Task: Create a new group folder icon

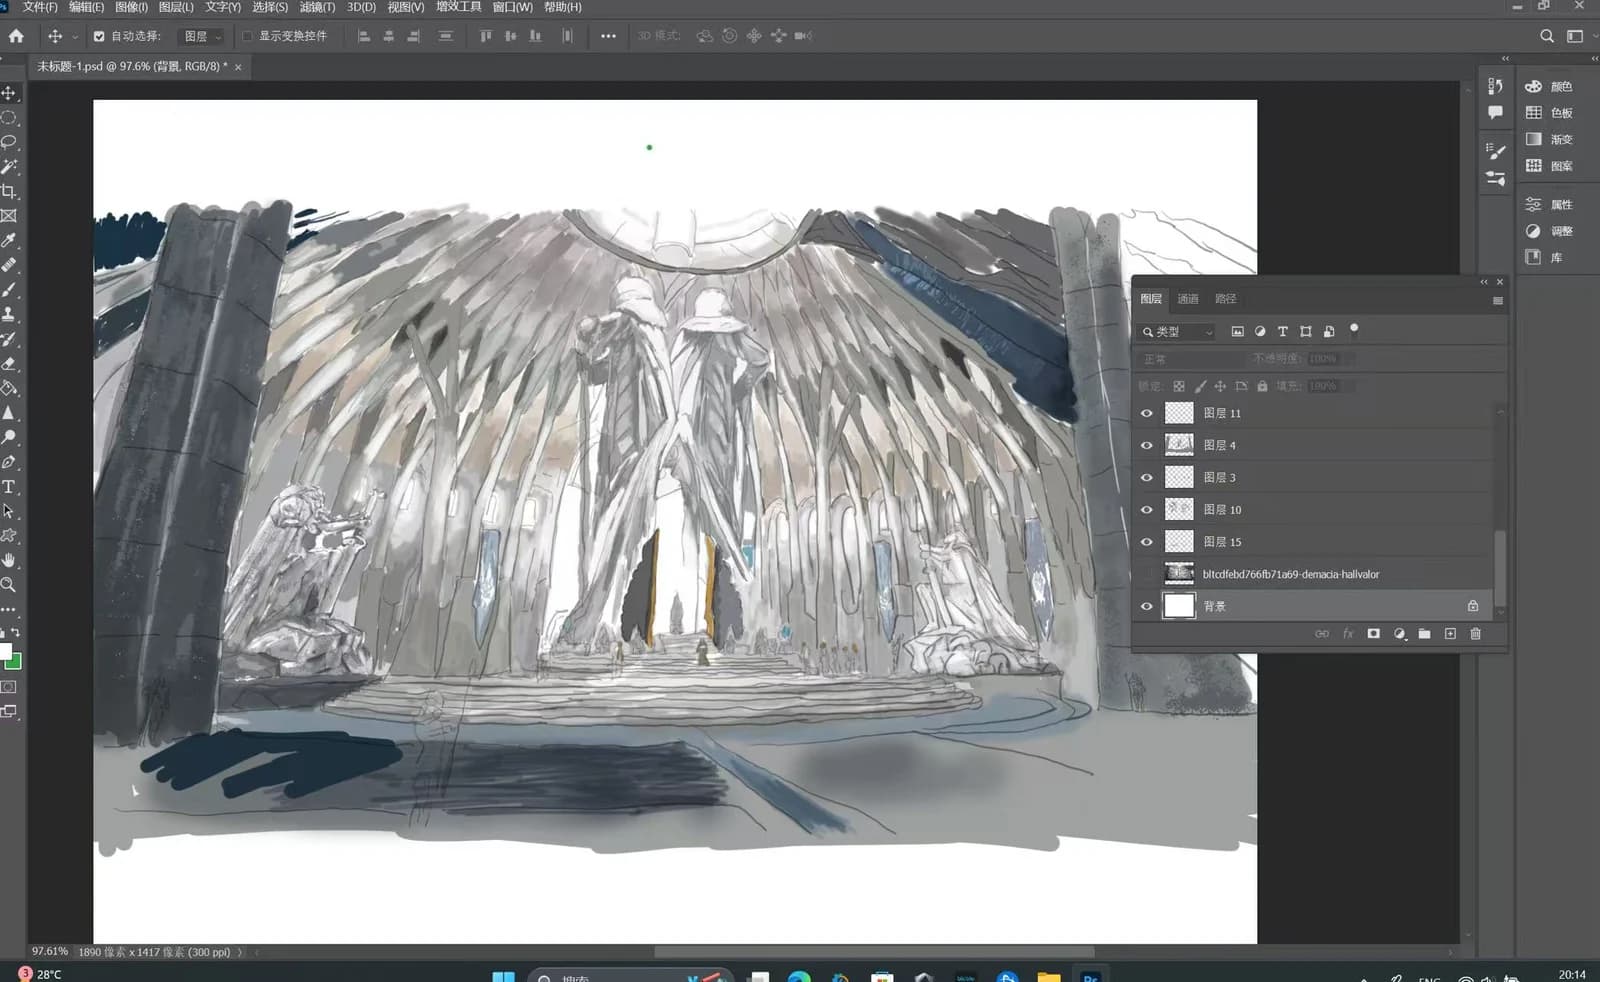Action: (x=1424, y=634)
